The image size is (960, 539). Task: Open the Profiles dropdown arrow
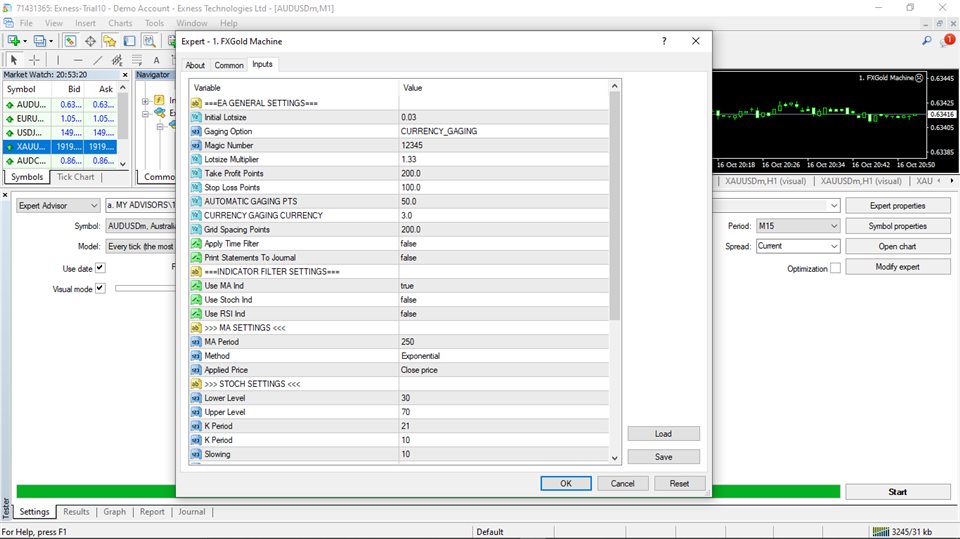(x=51, y=41)
